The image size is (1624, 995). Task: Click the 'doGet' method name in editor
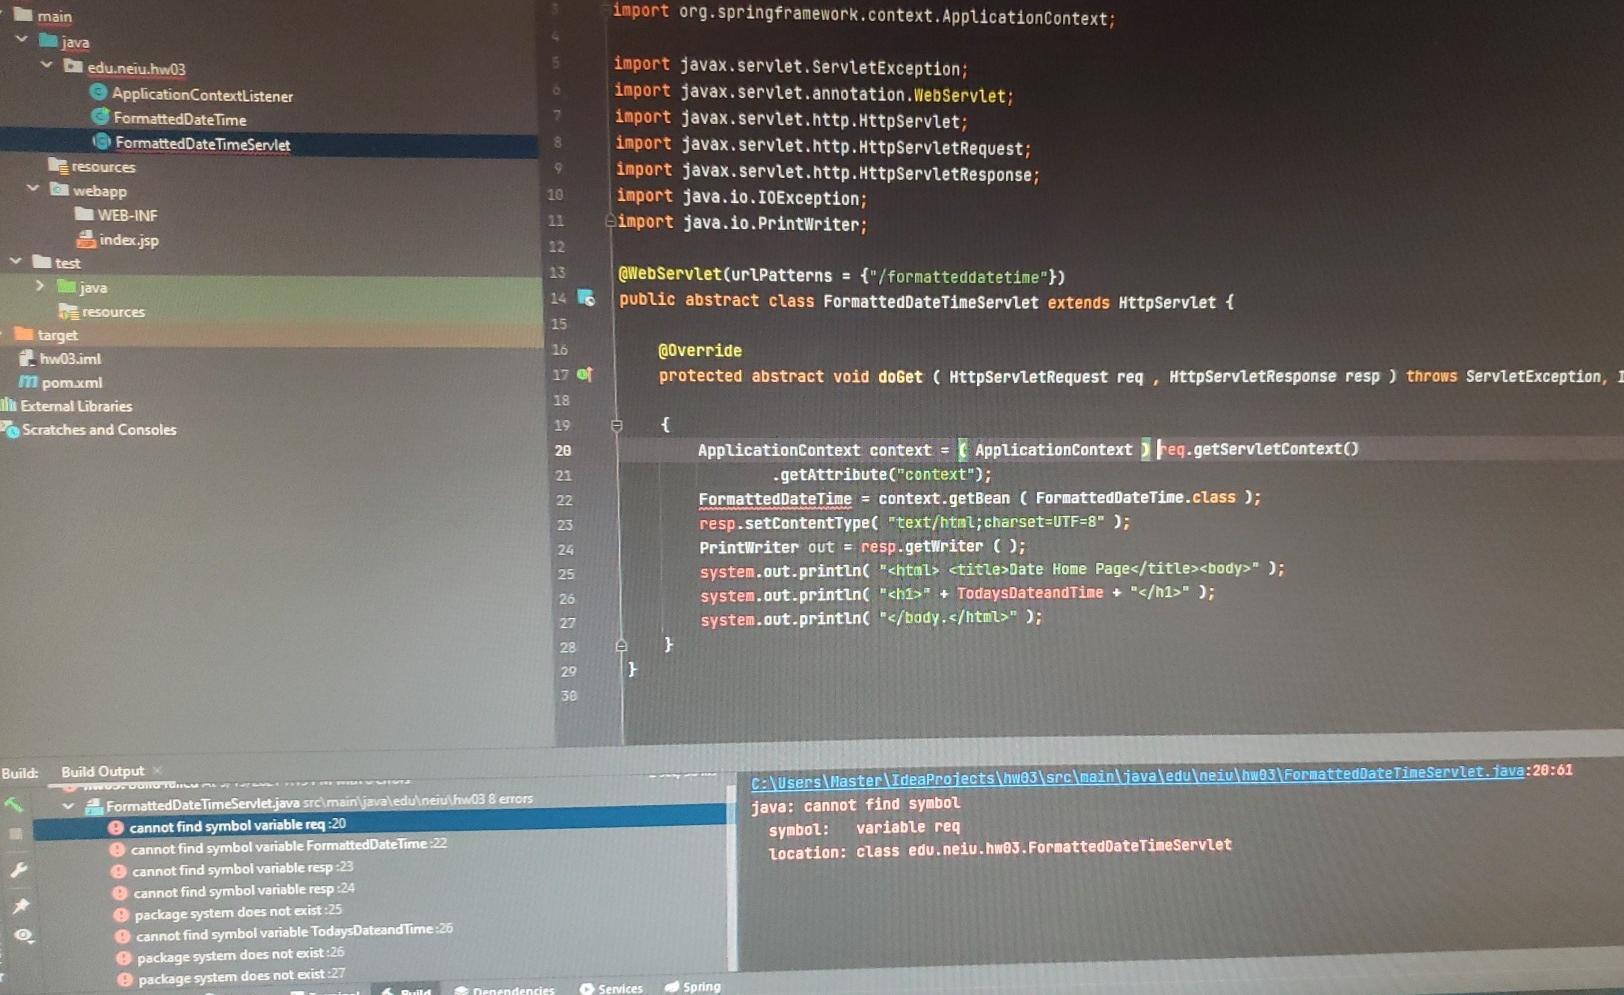900,377
